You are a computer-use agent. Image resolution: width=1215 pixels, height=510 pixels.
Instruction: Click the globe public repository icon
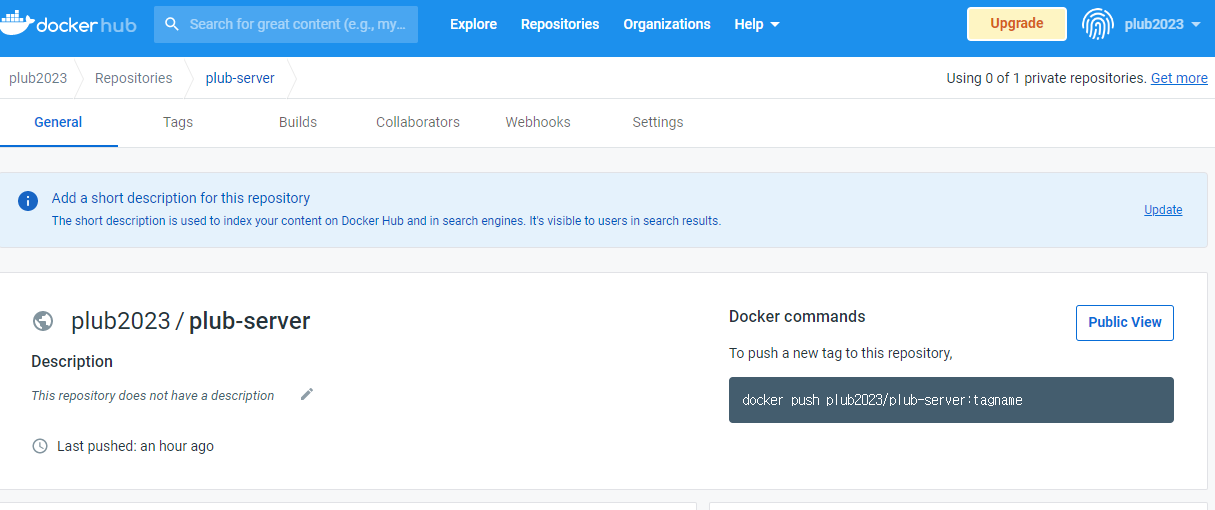click(43, 321)
